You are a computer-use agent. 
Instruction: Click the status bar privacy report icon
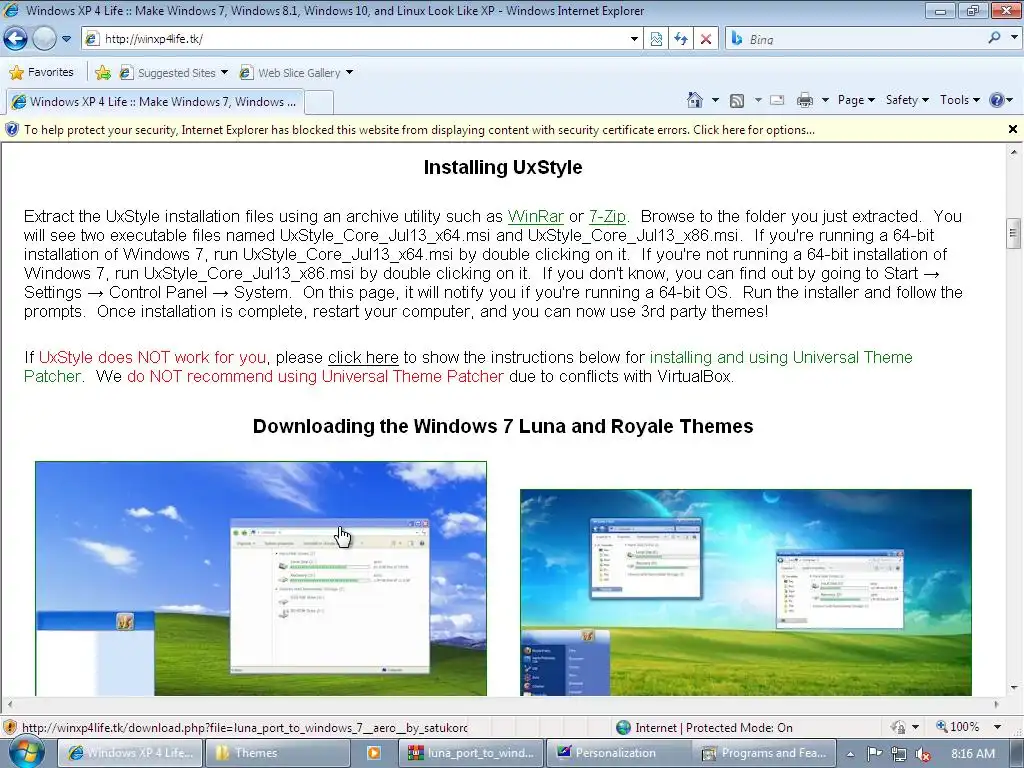click(899, 727)
